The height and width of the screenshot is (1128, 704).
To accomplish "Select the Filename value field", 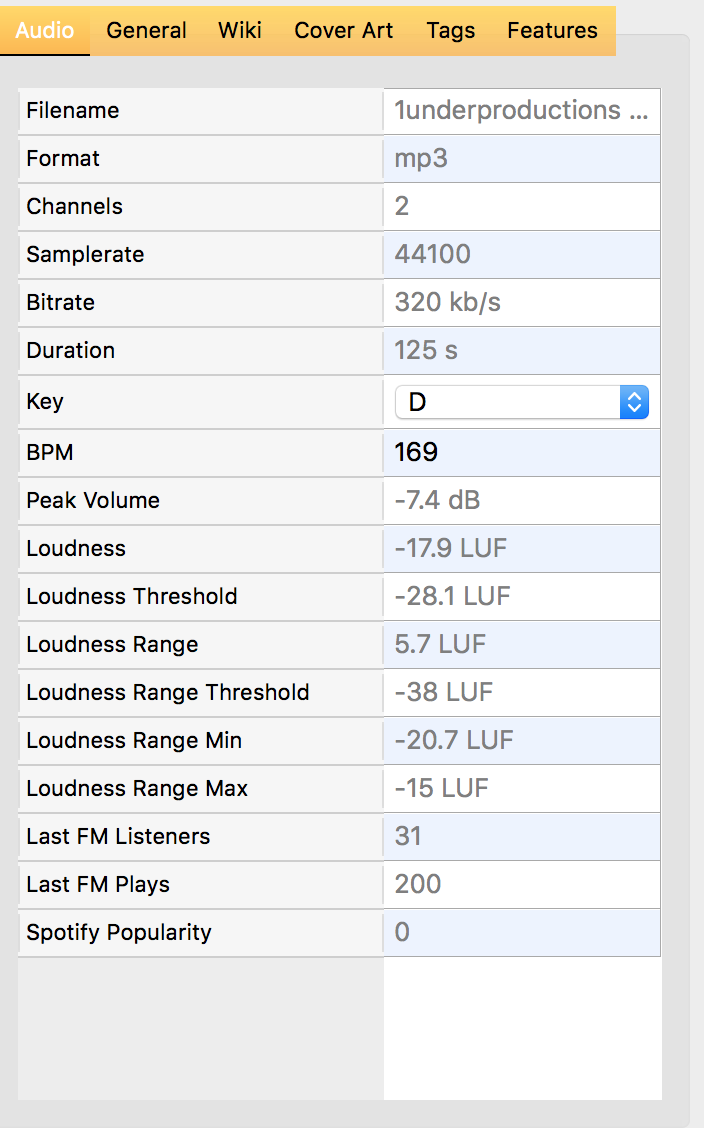I will point(522,111).
